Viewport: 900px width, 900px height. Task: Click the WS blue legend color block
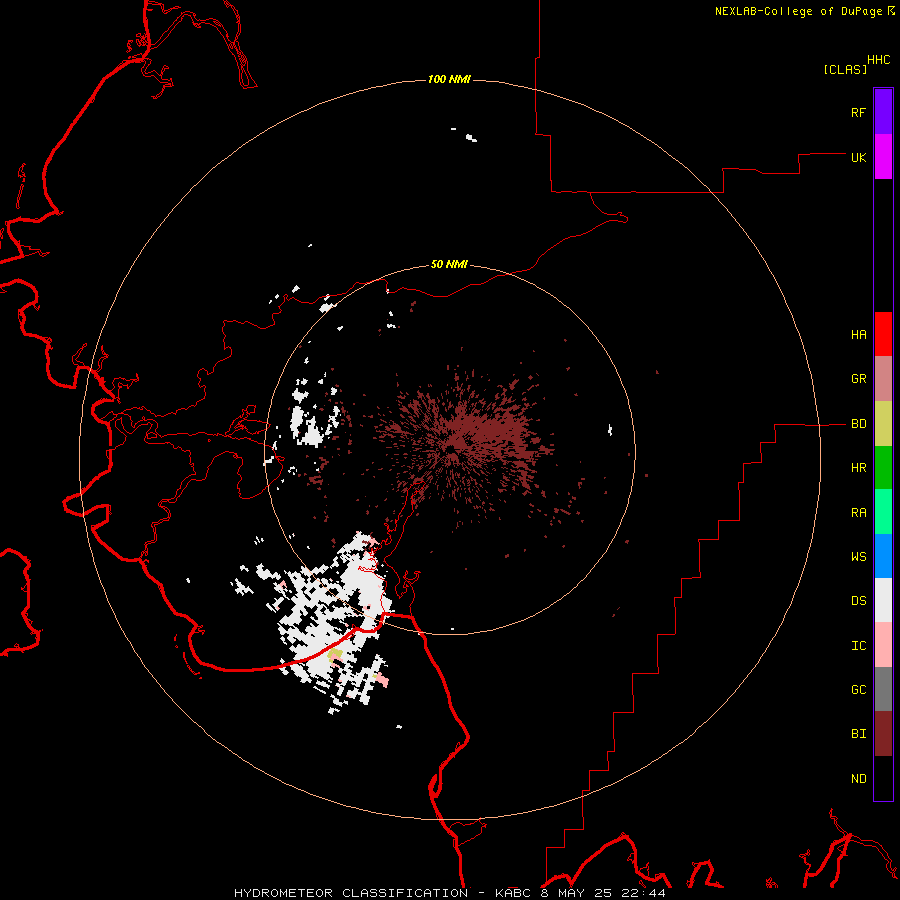pyautogui.click(x=883, y=556)
